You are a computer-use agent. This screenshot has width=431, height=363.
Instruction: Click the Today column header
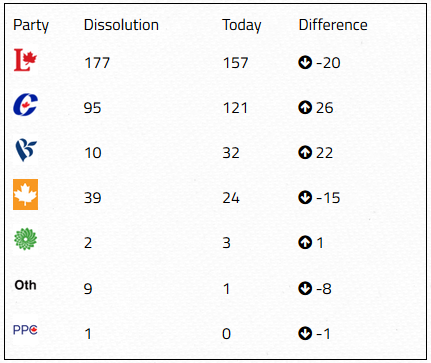(x=242, y=25)
